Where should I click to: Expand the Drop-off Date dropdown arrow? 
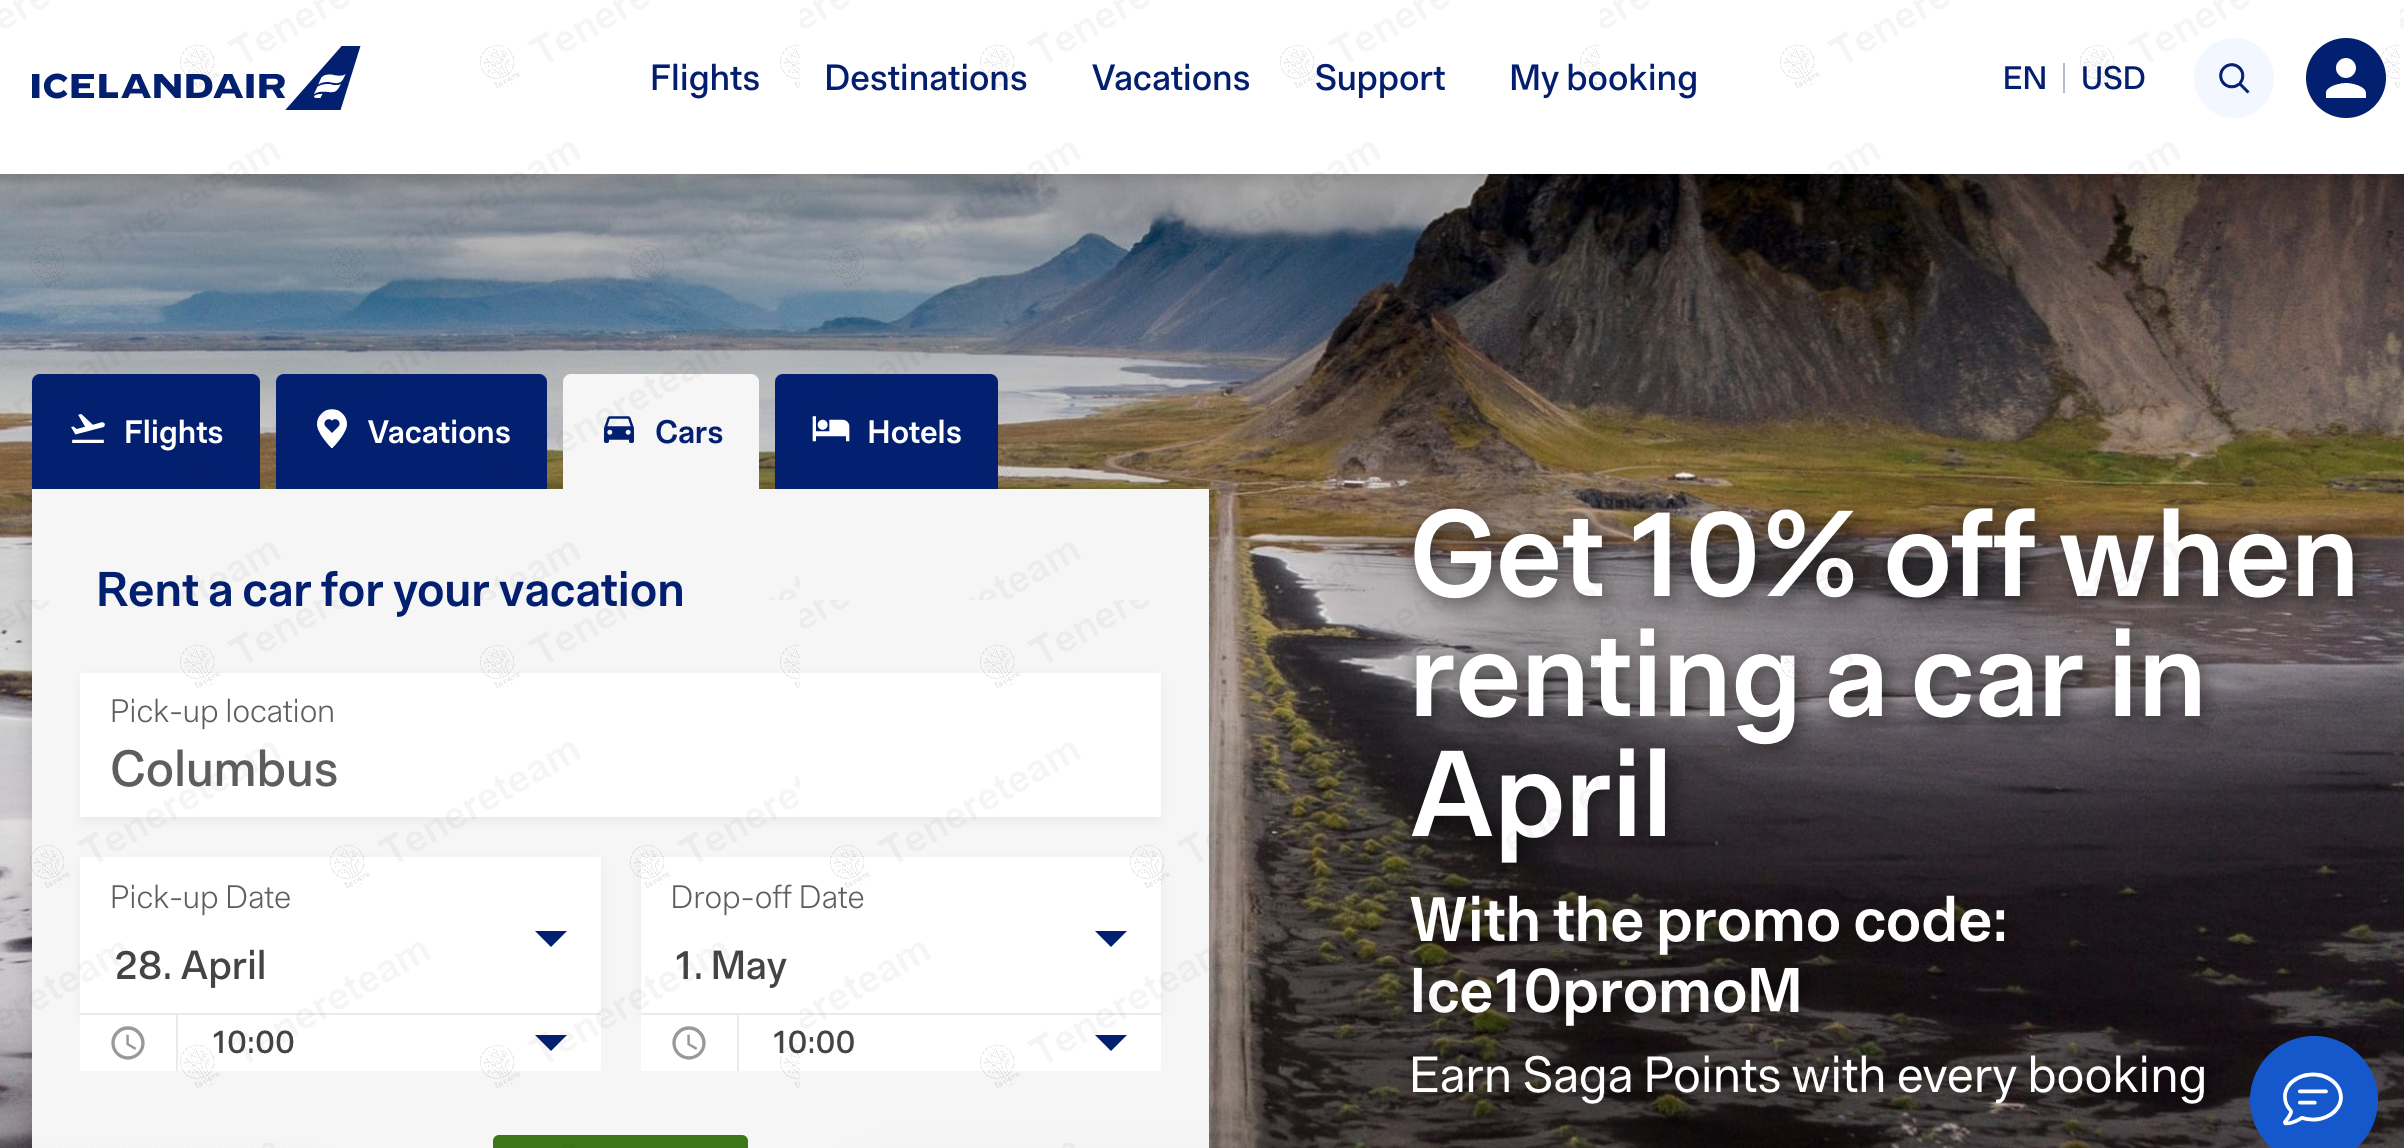pyautogui.click(x=1110, y=938)
